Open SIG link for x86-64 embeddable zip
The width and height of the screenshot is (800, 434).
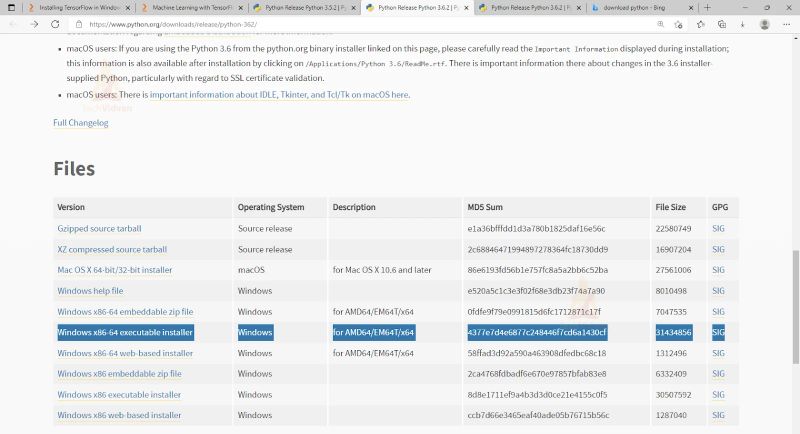718,312
